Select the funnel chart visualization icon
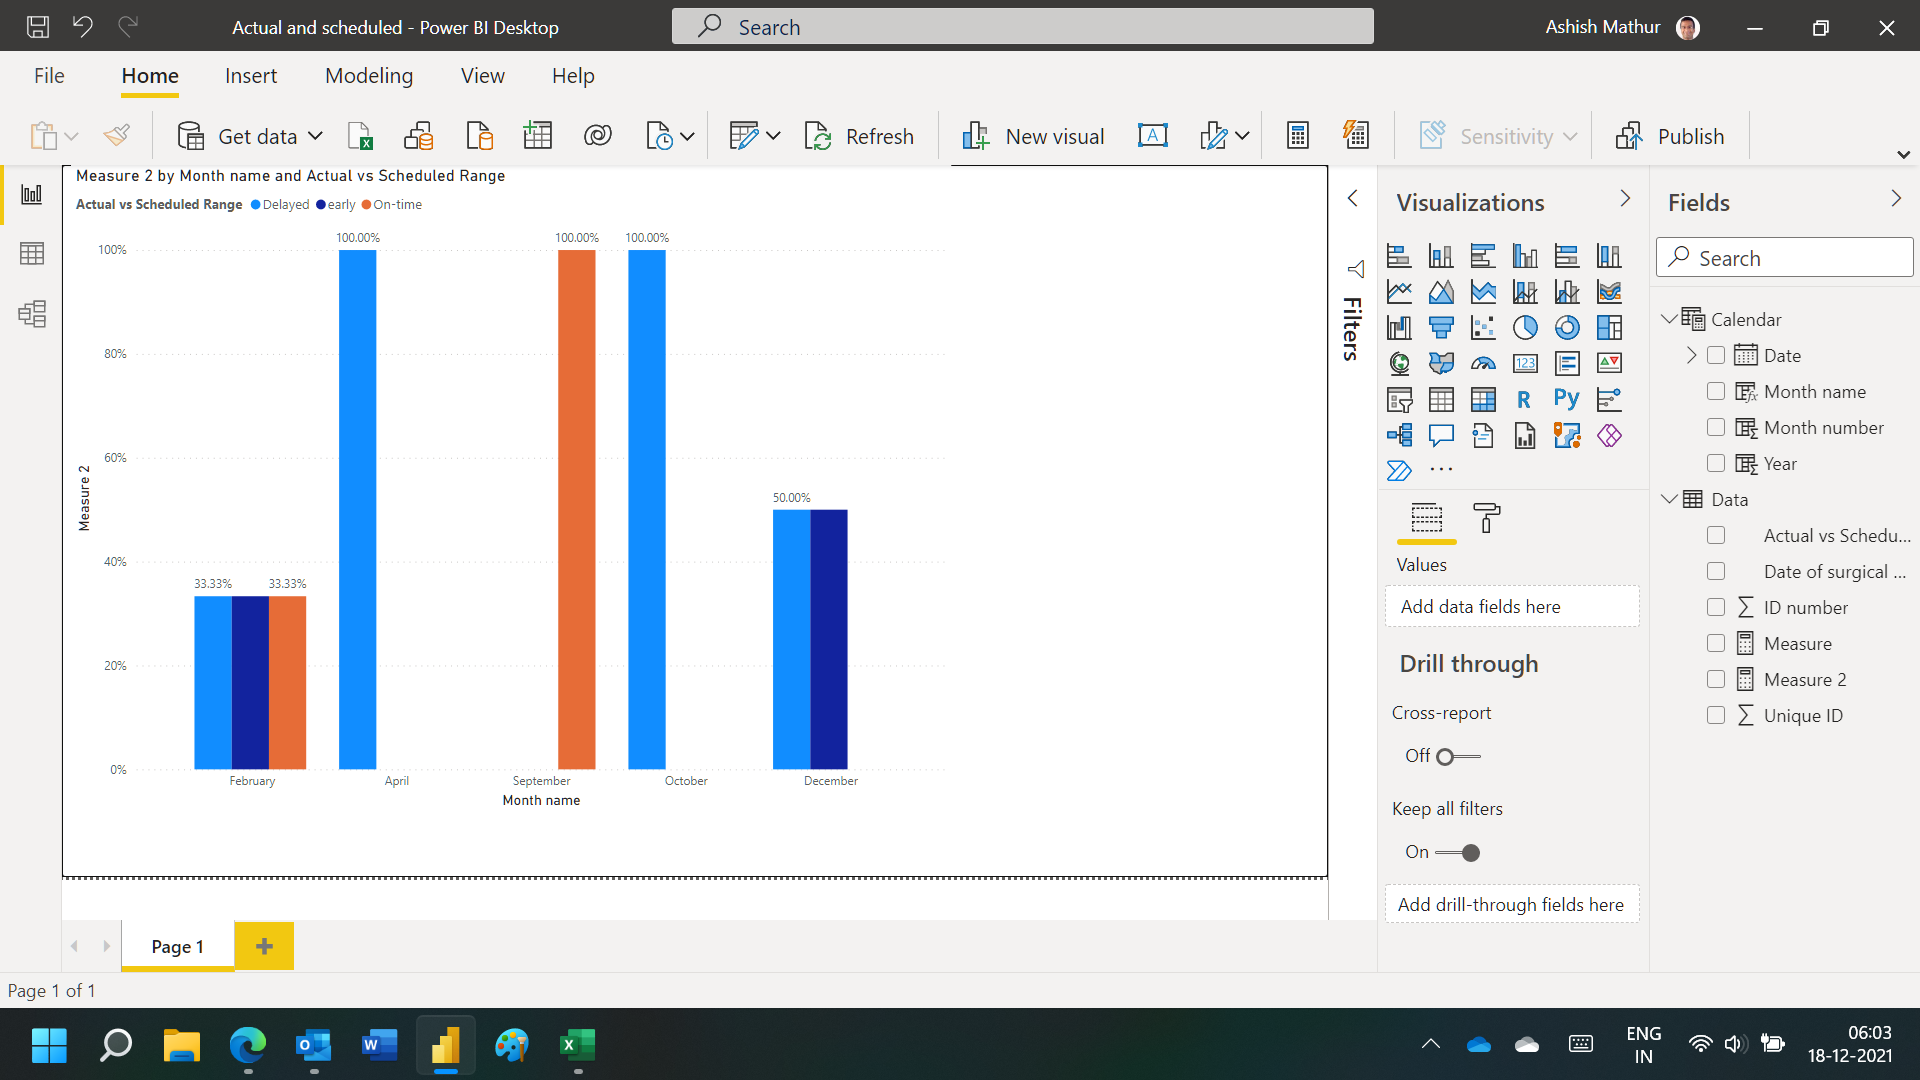The width and height of the screenshot is (1920, 1080). (x=1441, y=328)
